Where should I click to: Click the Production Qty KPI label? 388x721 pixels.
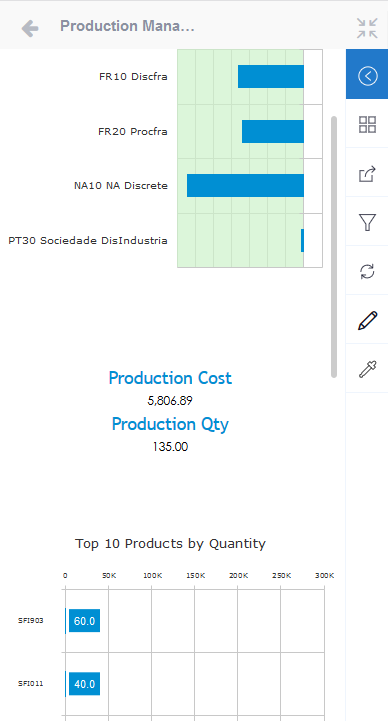pos(170,424)
